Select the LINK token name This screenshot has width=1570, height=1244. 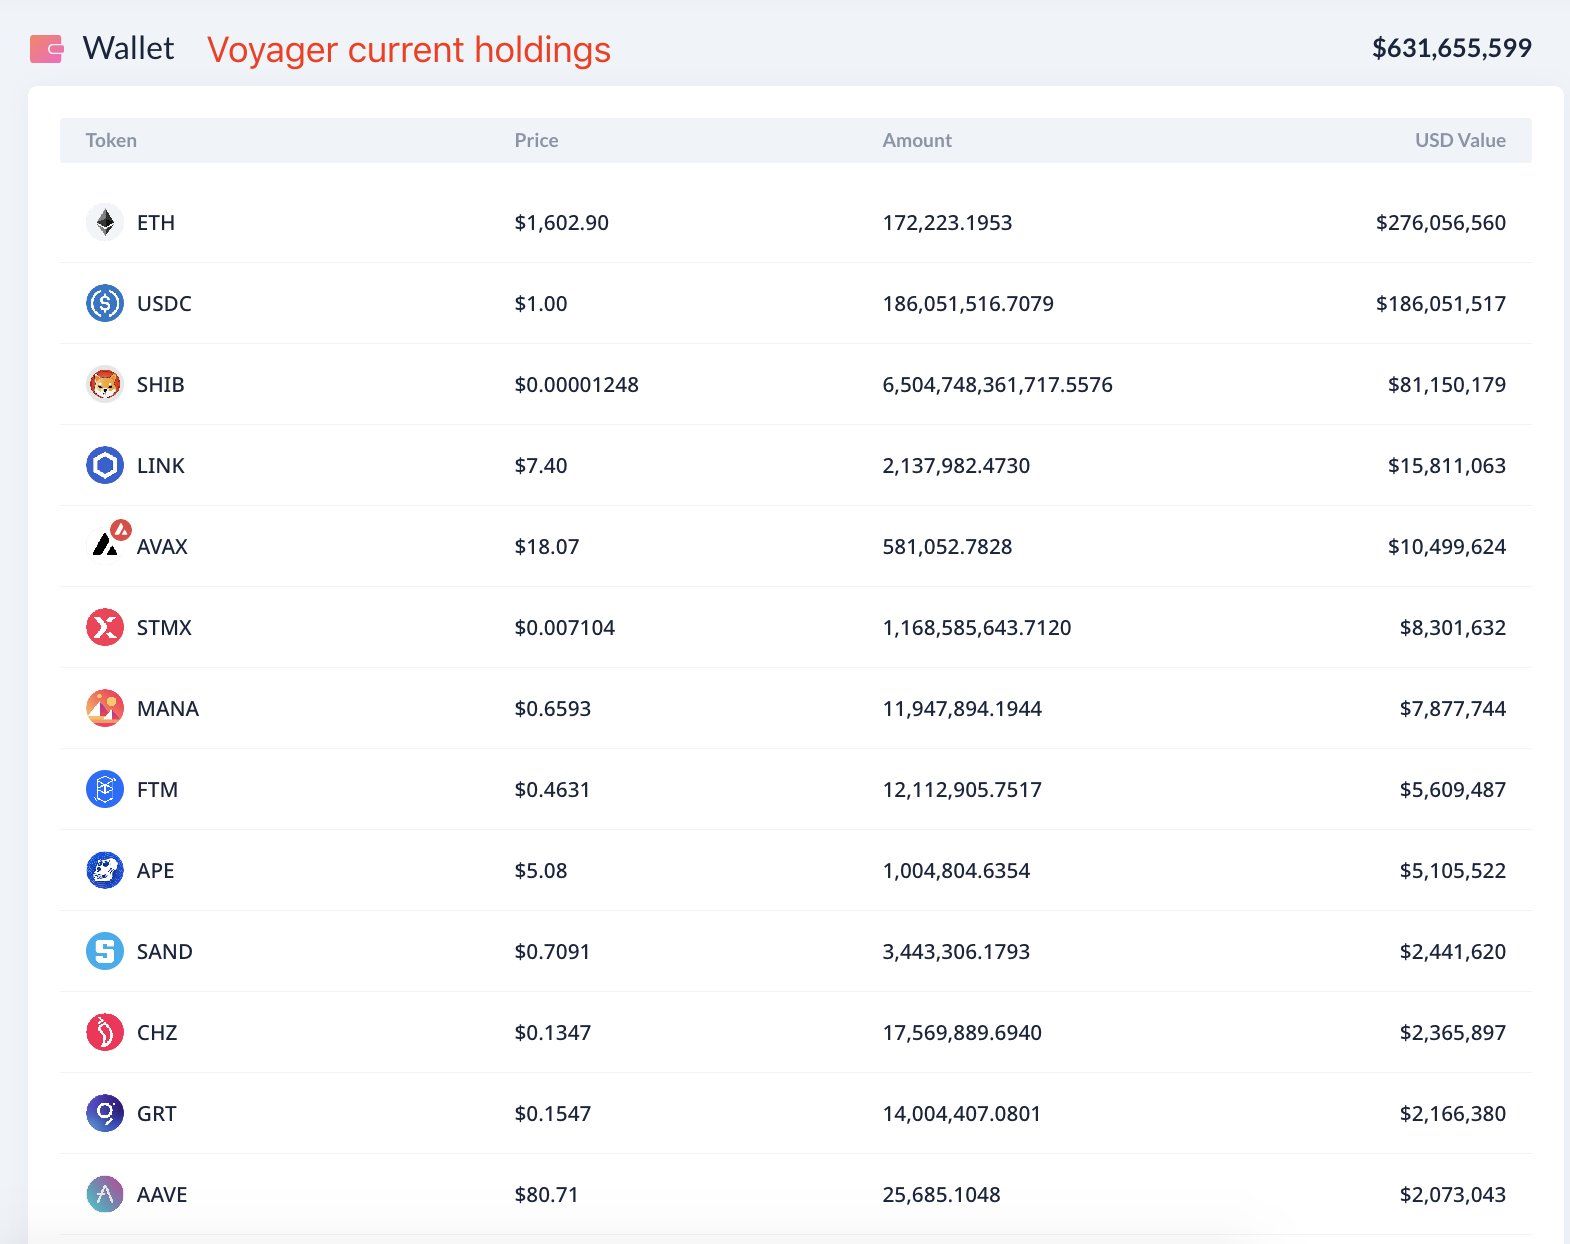pyautogui.click(x=161, y=465)
